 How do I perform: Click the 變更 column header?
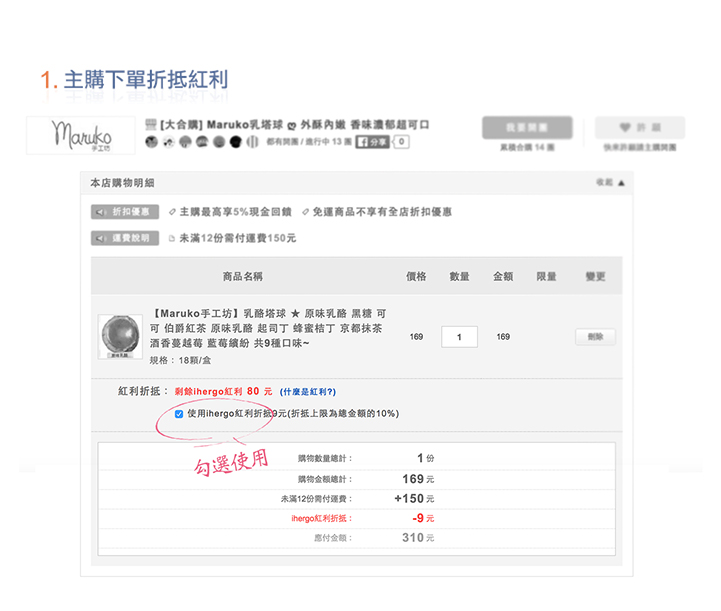click(x=595, y=276)
